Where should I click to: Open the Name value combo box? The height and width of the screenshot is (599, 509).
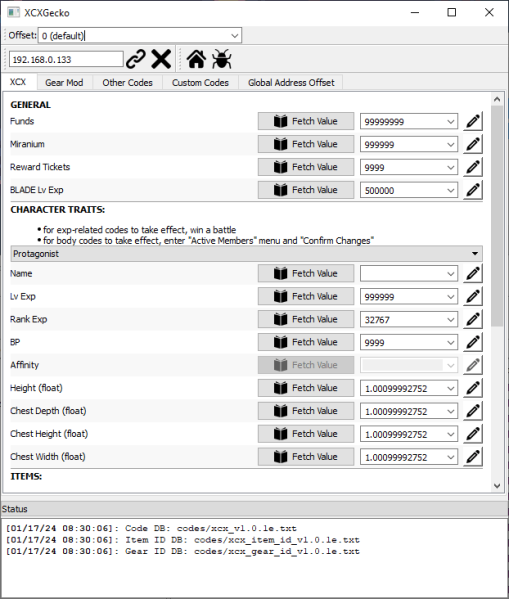[x=409, y=274]
